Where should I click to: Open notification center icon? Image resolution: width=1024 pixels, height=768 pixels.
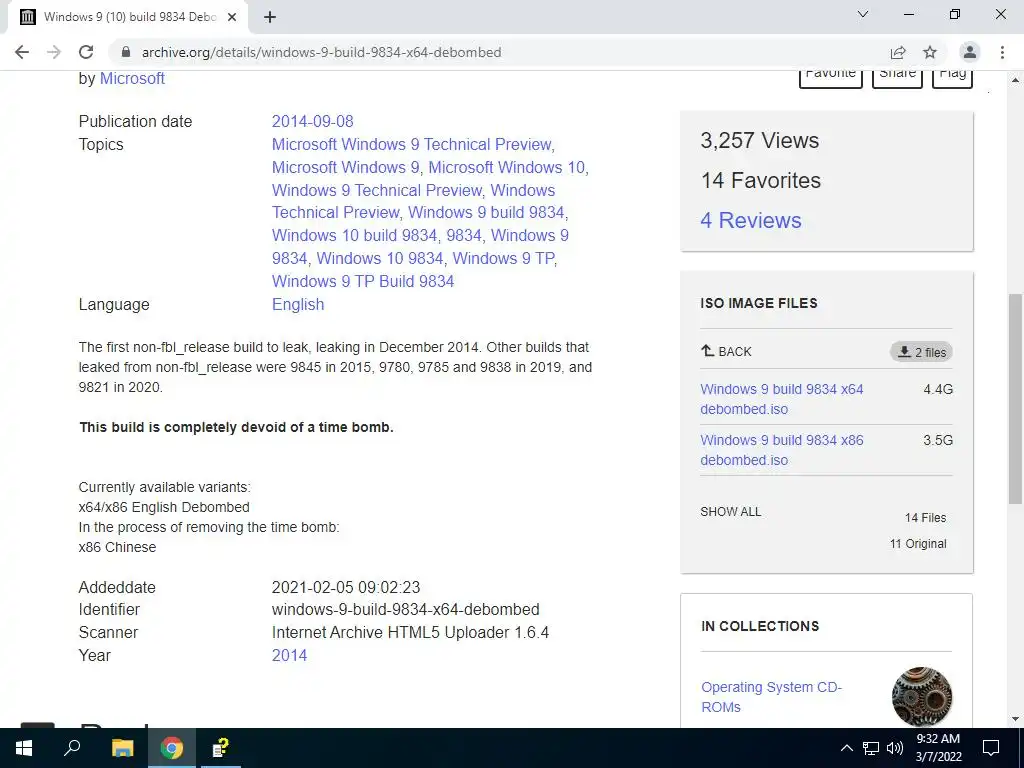[x=991, y=748]
